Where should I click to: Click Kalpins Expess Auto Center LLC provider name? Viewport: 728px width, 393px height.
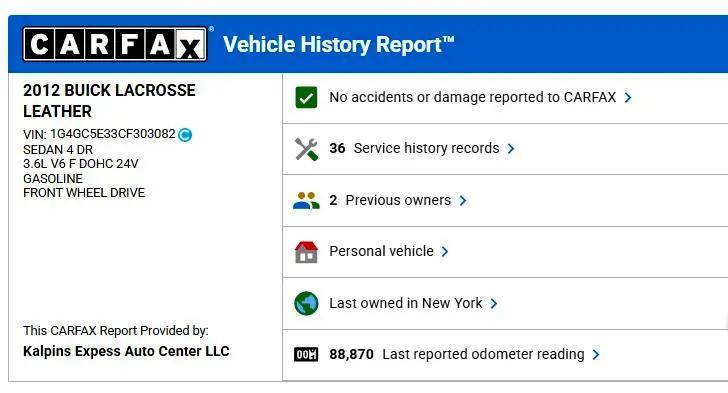point(126,351)
